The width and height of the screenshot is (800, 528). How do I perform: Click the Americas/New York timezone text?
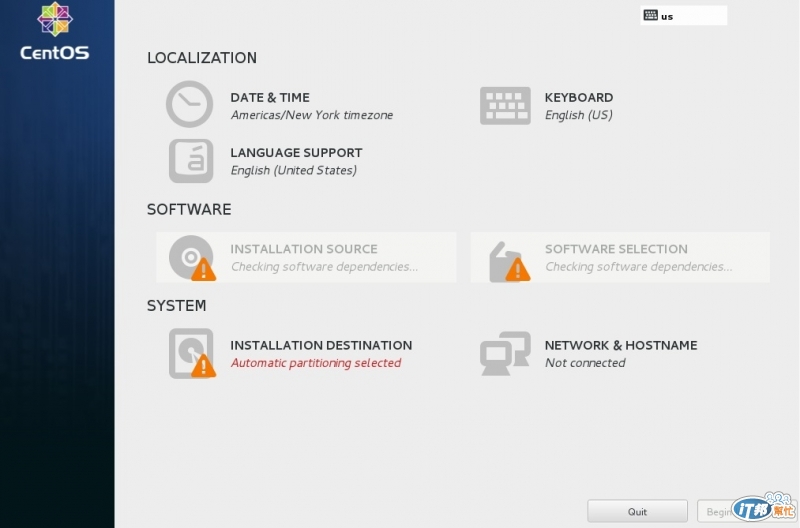click(312, 115)
